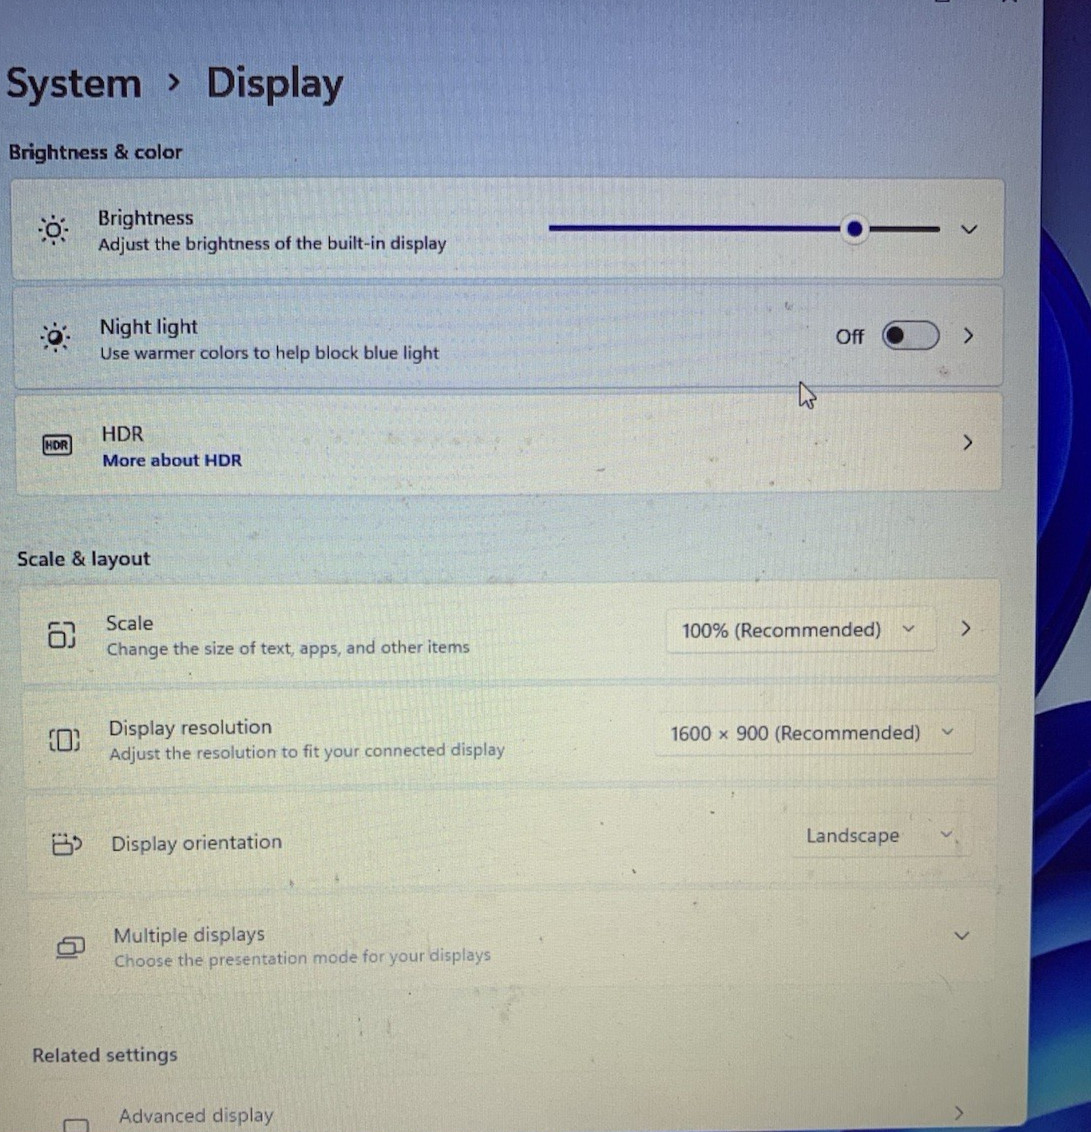Click the Display breadcrumb title
Screen dimensions: 1091x1132
click(x=275, y=84)
